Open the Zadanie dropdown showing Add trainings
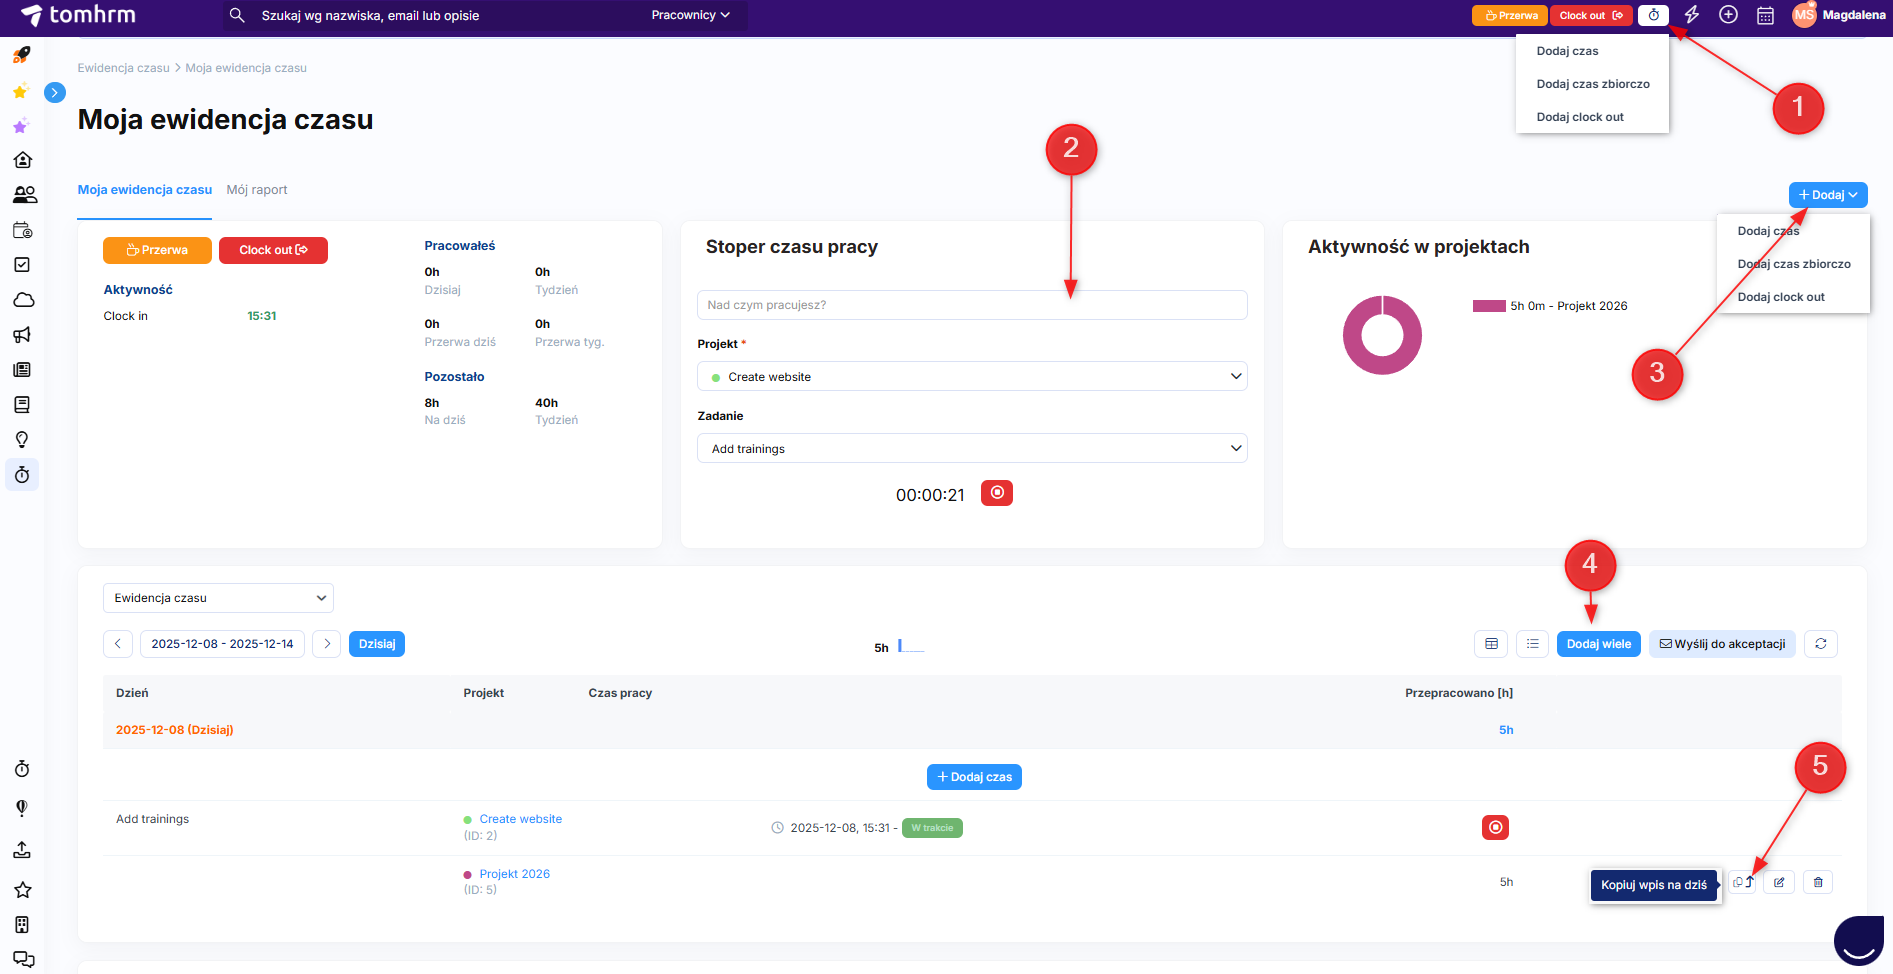 point(971,449)
